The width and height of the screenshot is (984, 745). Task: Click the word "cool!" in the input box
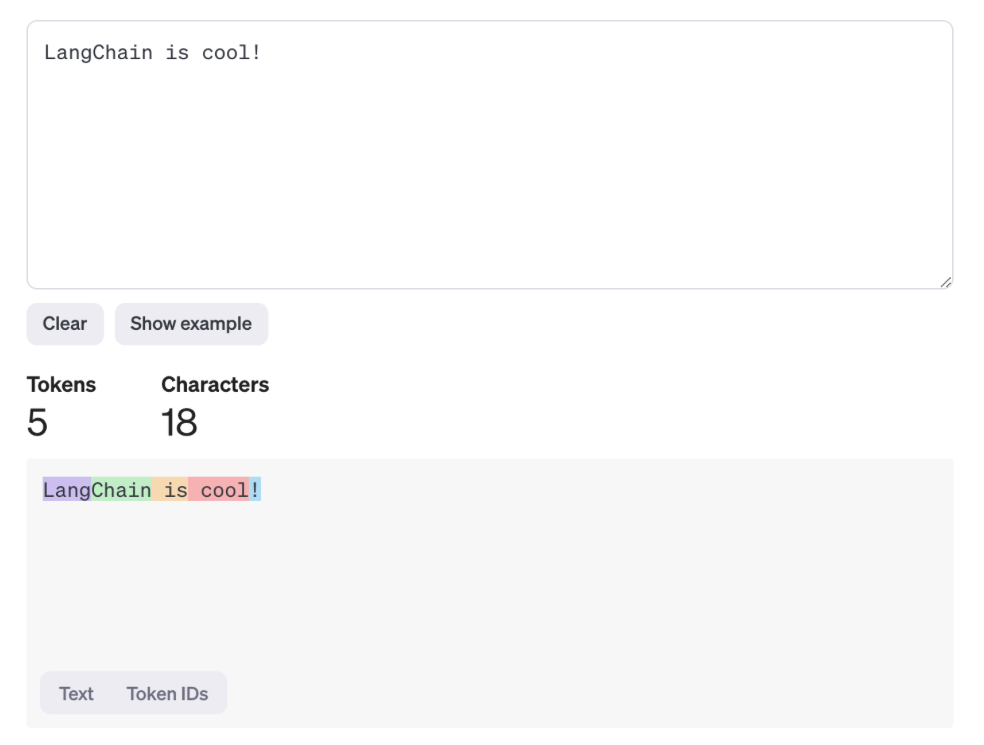[x=231, y=53]
